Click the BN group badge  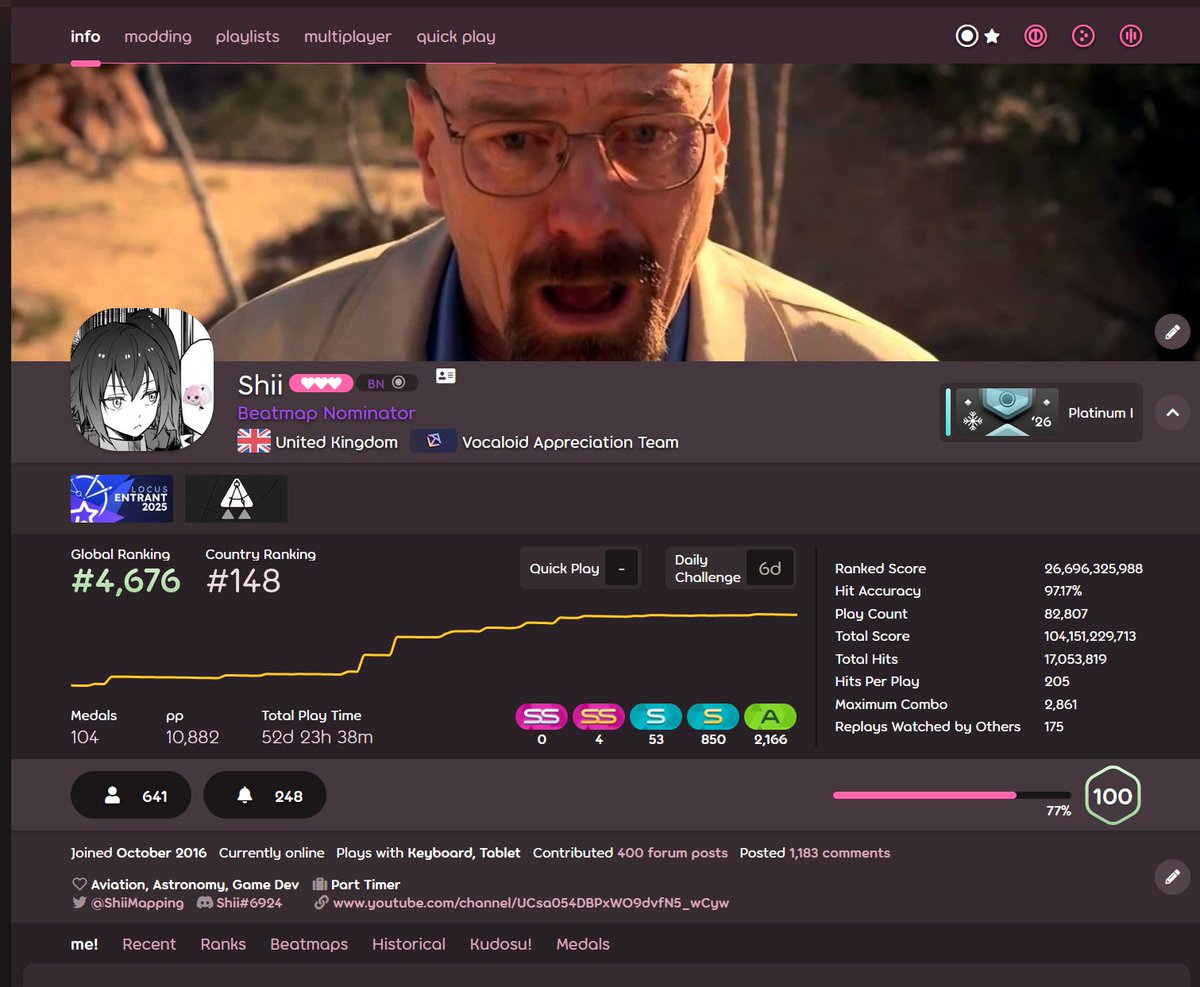pyautogui.click(x=387, y=383)
